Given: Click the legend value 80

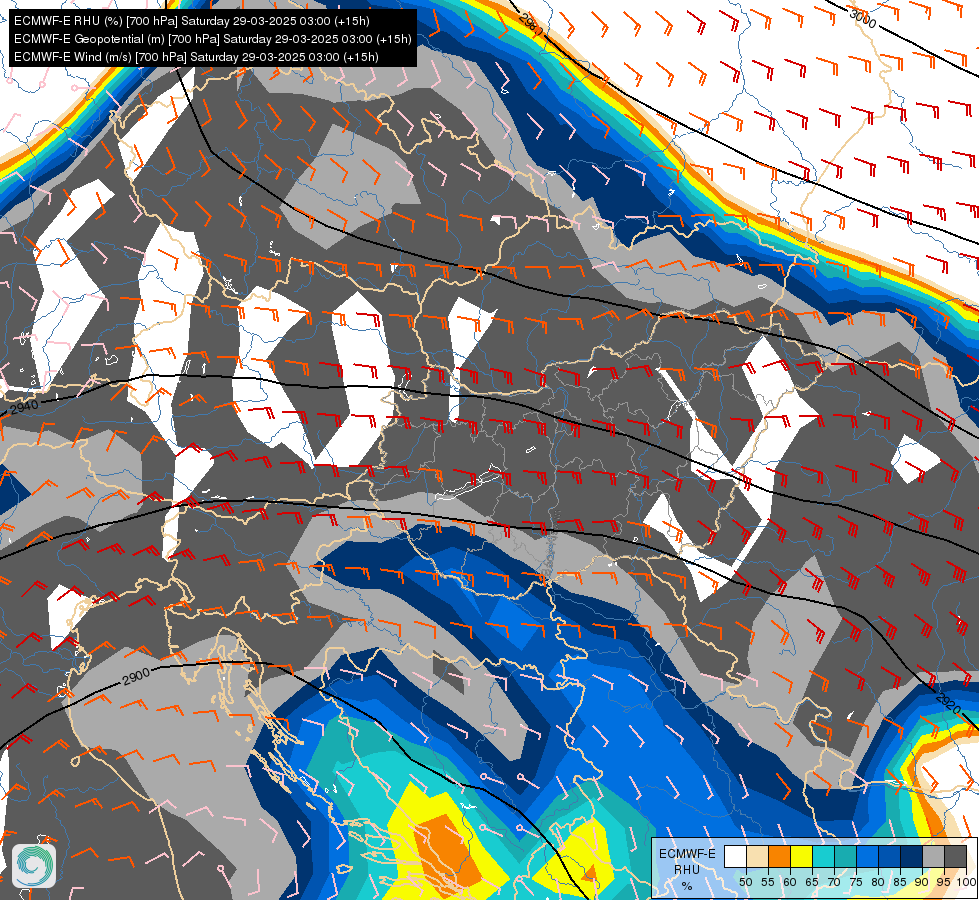Looking at the screenshot, I should tap(878, 882).
